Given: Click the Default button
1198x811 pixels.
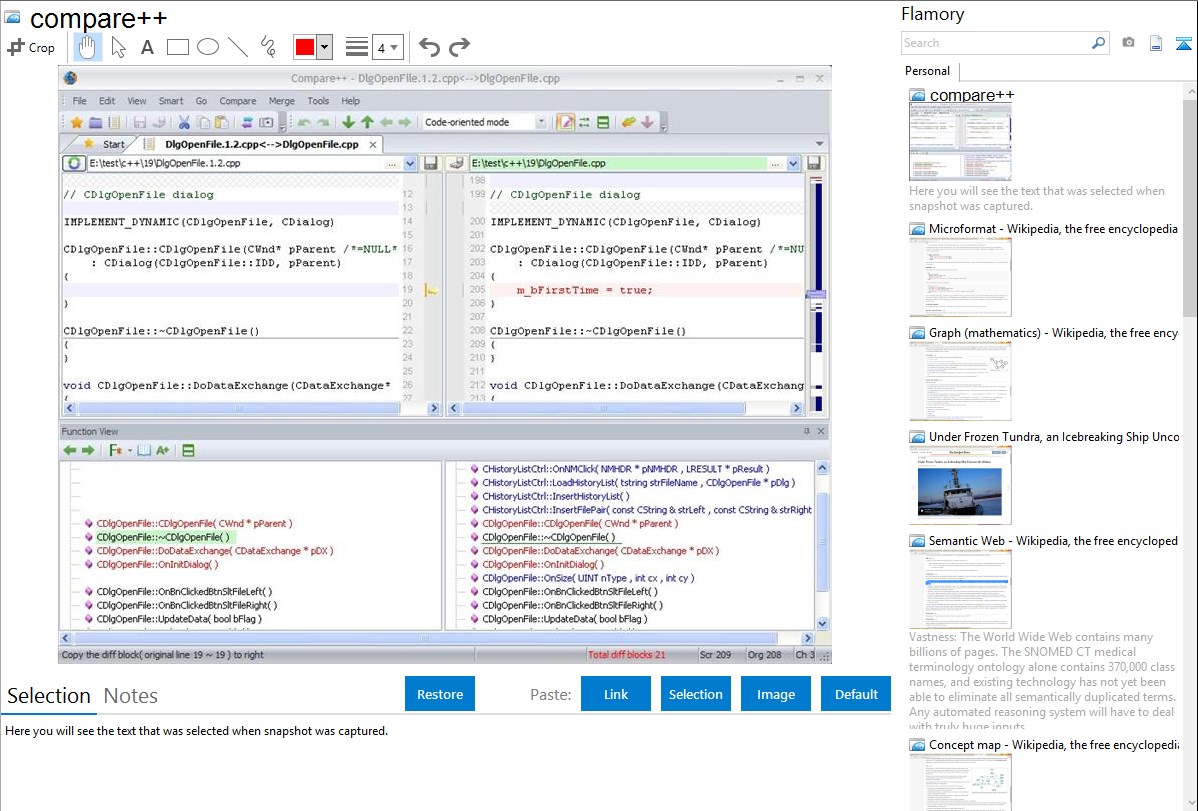Looking at the screenshot, I should pyautogui.click(x=856, y=694).
